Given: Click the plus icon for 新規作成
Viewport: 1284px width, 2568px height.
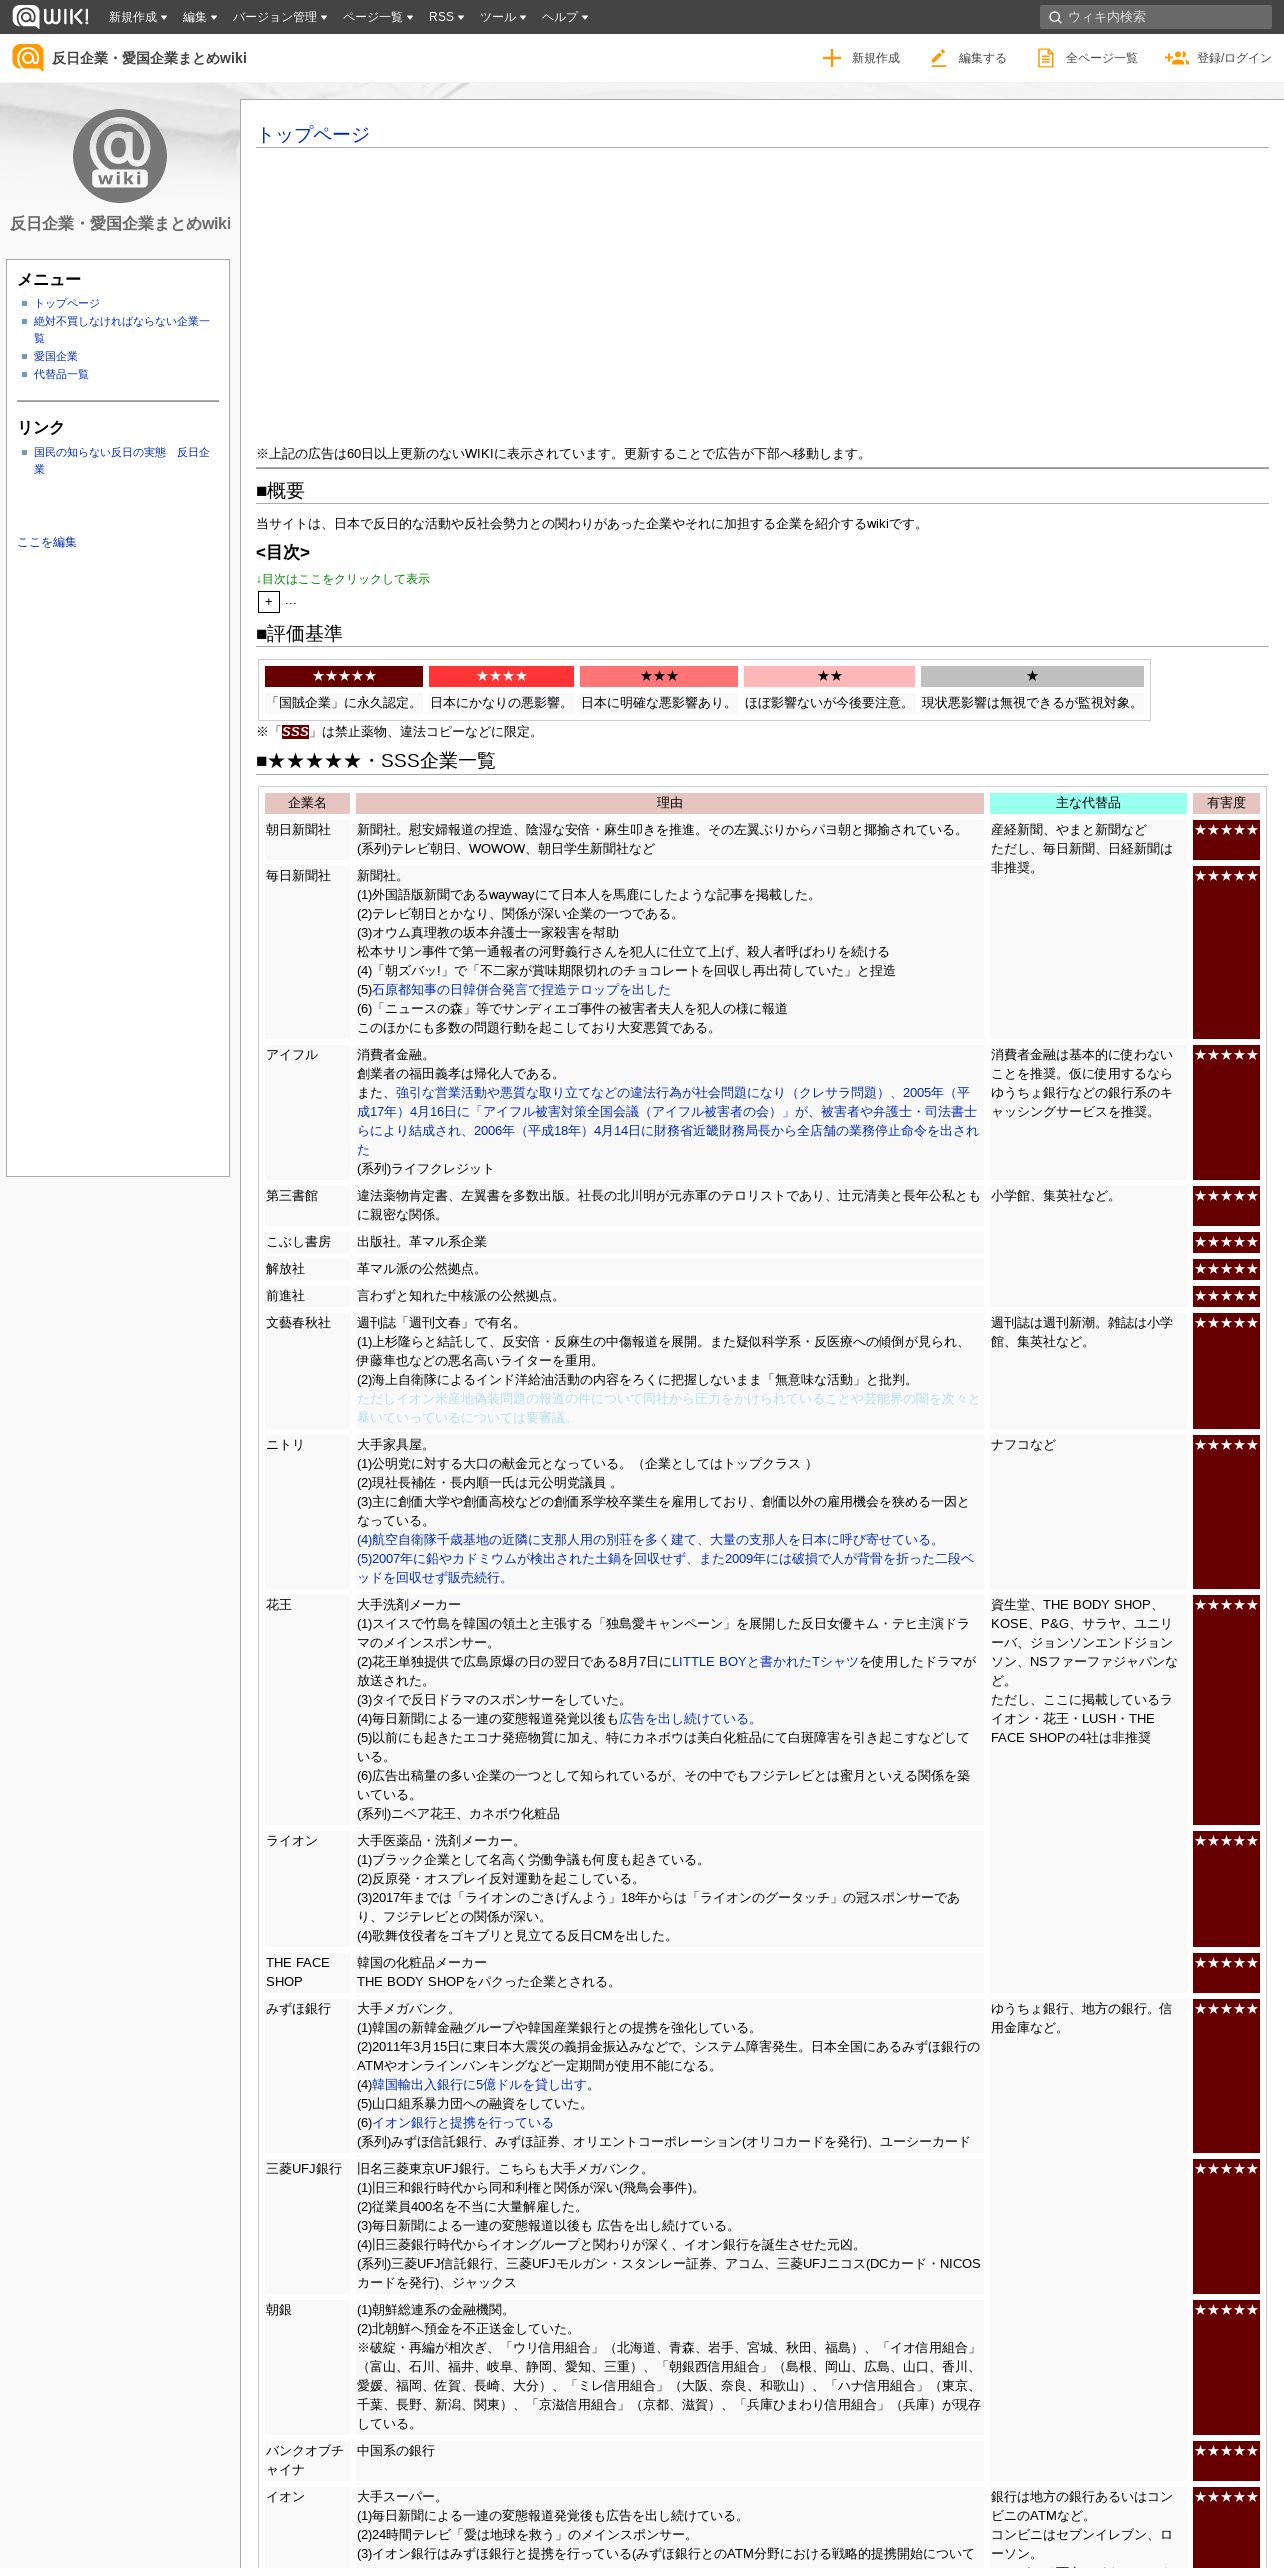Looking at the screenshot, I should click(831, 58).
